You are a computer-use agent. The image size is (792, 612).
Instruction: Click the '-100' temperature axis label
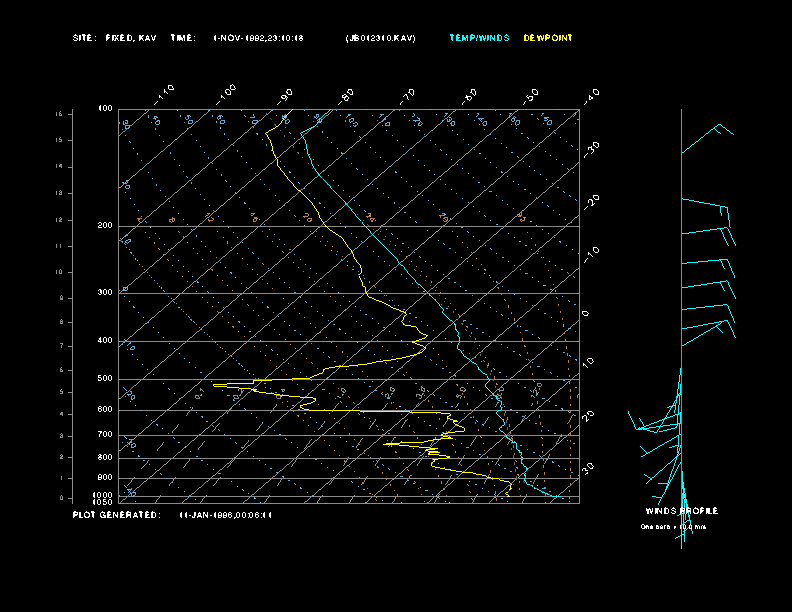226,94
